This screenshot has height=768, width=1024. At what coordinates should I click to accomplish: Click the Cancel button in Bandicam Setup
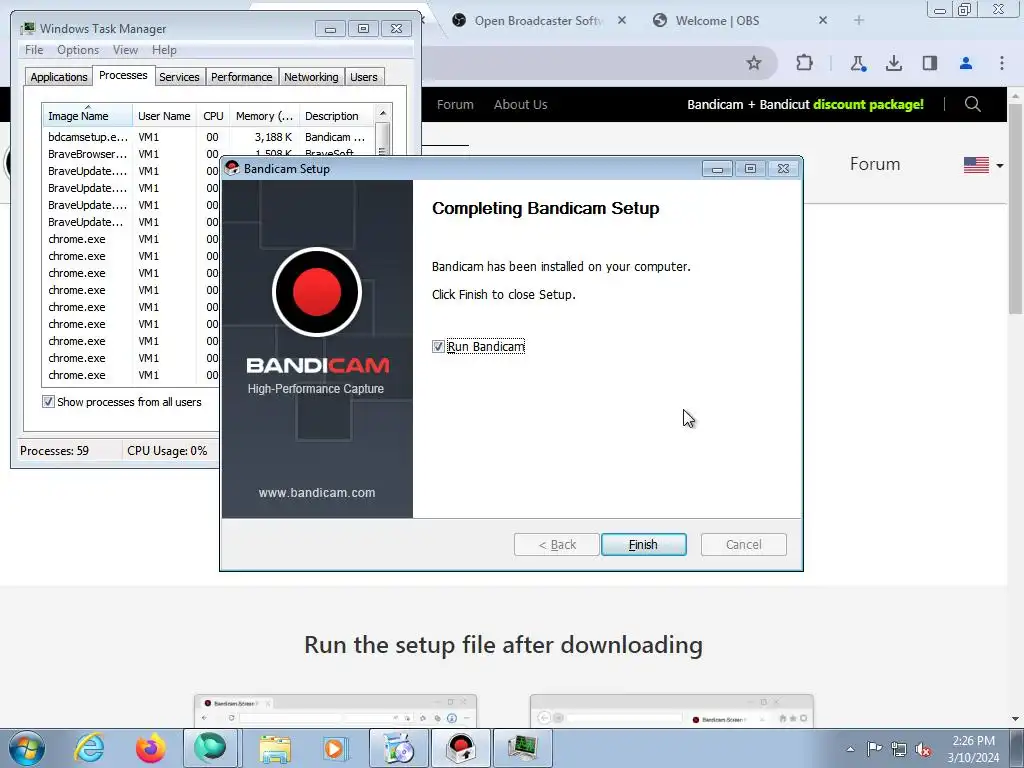(x=743, y=544)
